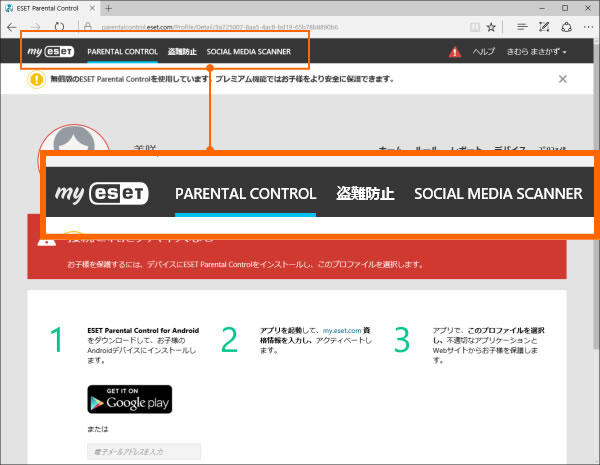Click the email address input field

click(144, 452)
